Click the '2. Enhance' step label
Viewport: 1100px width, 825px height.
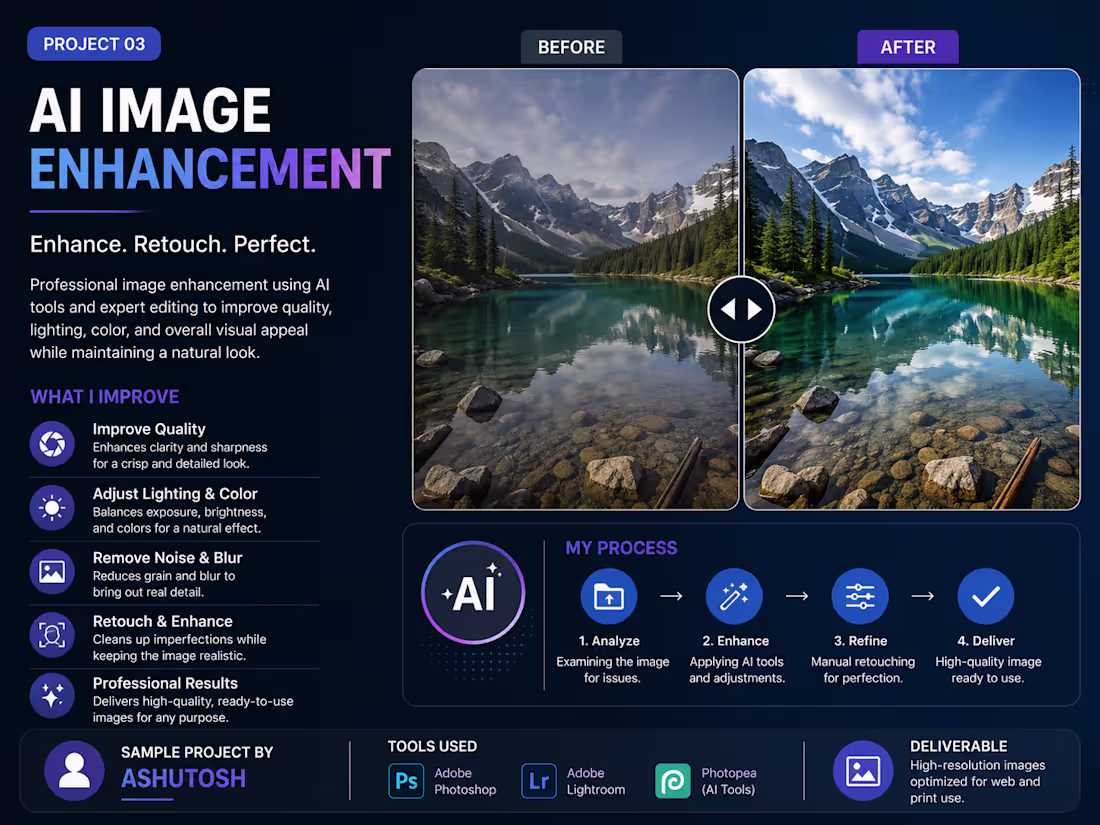(736, 640)
